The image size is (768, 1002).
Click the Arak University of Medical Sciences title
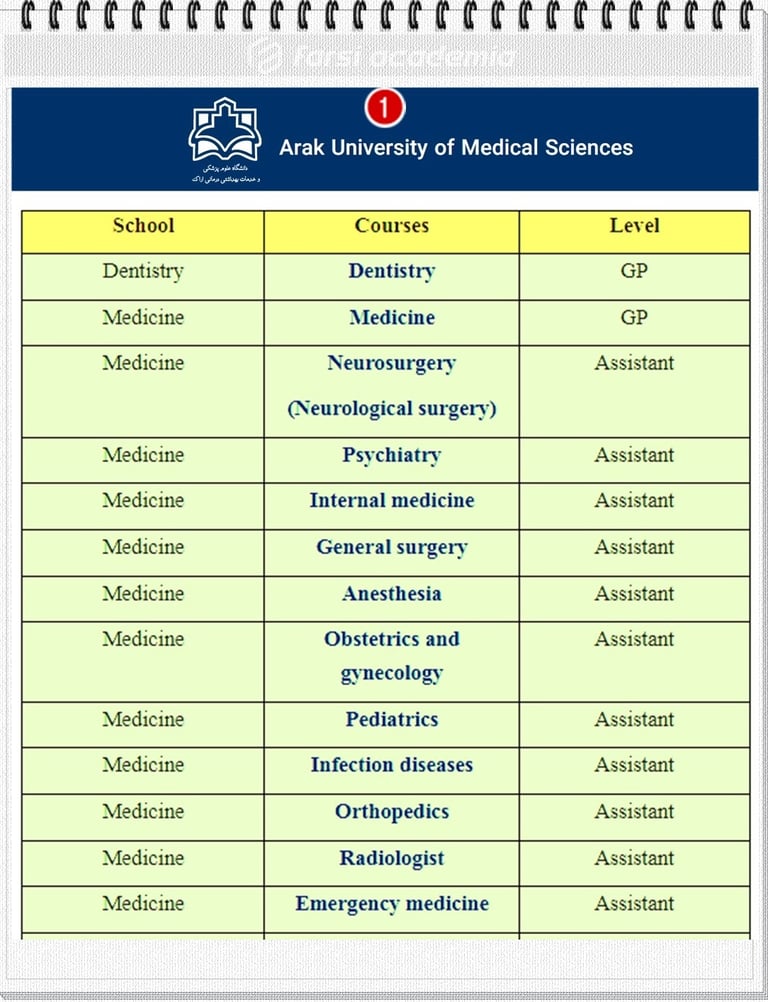(x=456, y=148)
